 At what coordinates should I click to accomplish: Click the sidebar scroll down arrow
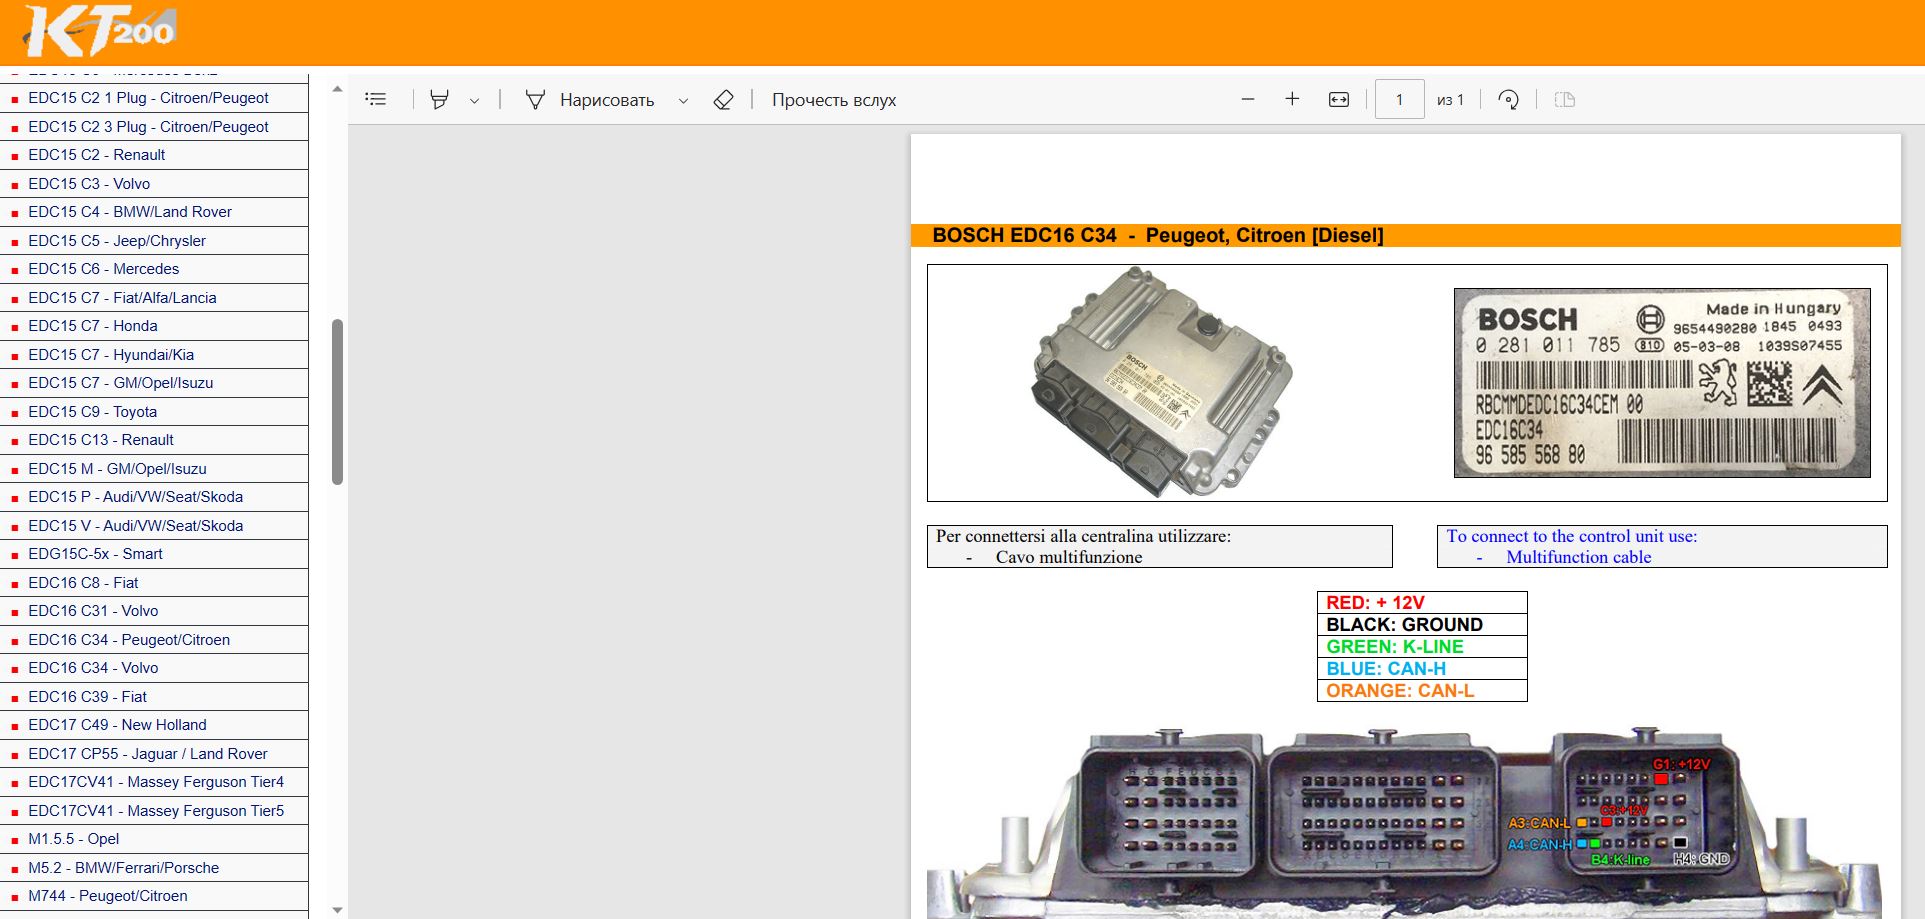pyautogui.click(x=337, y=910)
